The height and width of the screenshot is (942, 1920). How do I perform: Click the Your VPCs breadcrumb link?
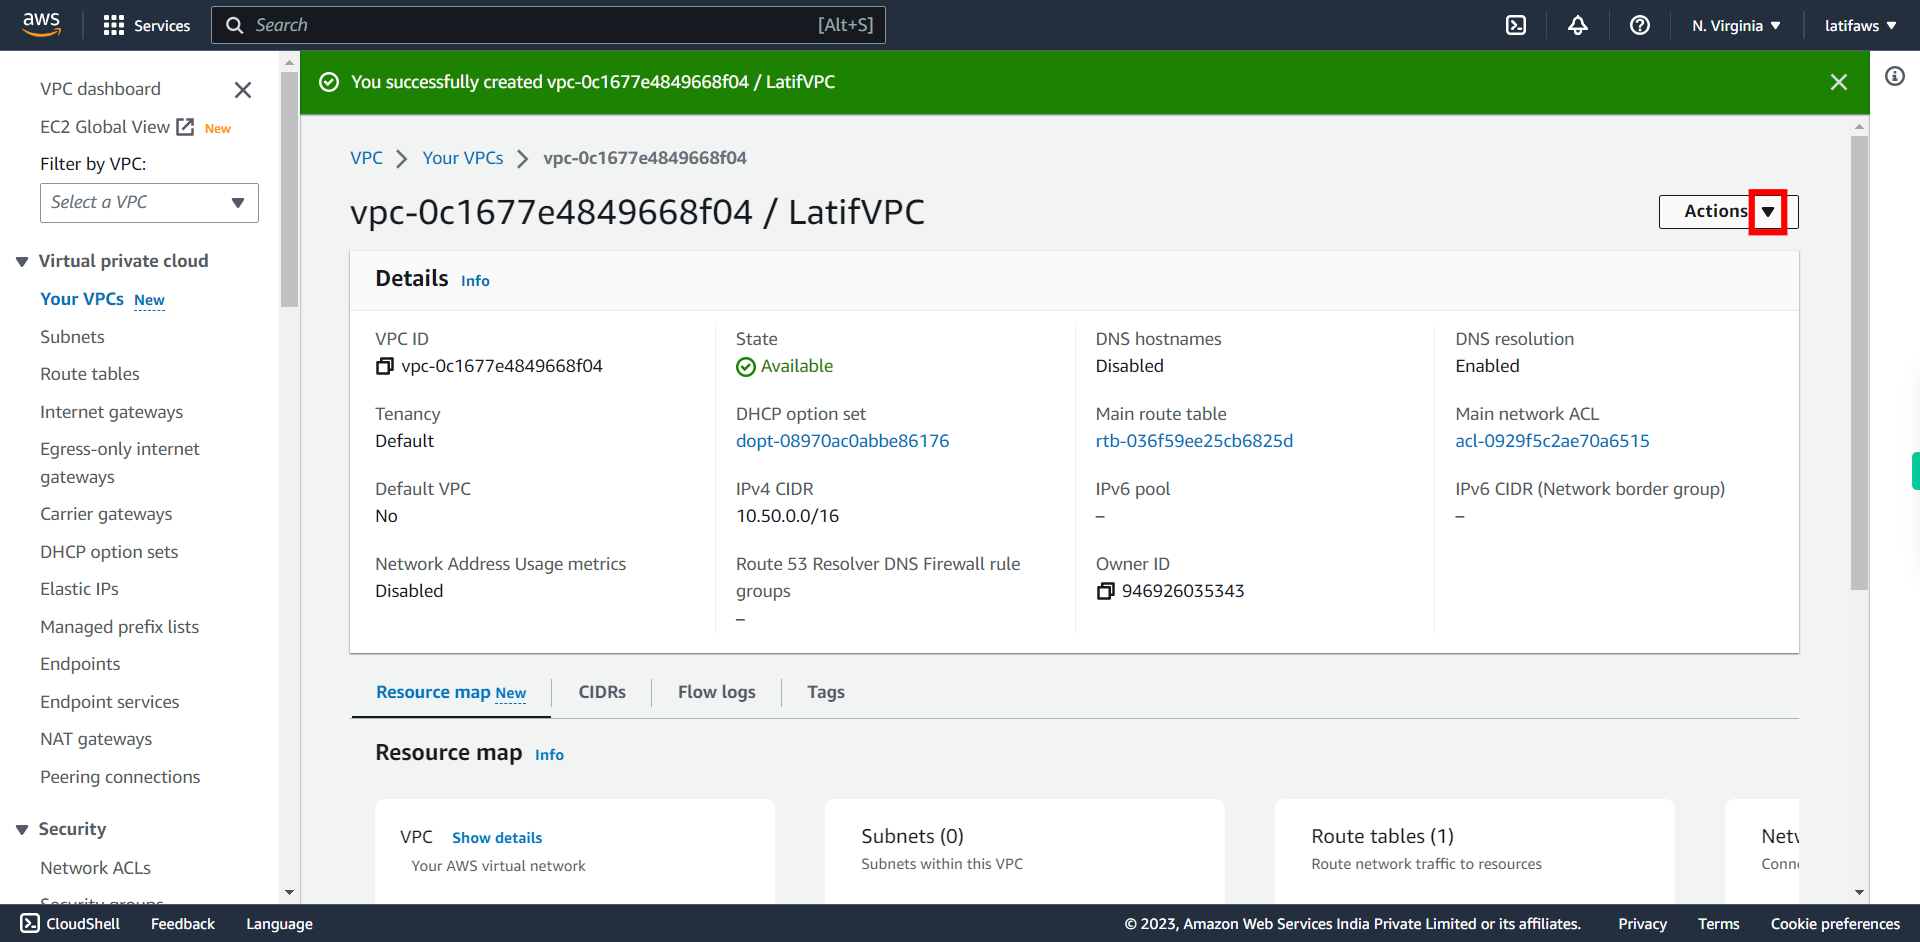[463, 158]
